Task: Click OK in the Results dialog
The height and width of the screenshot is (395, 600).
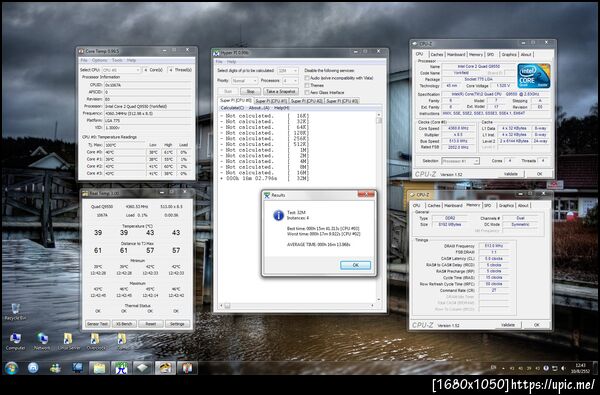Action: pyautogui.click(x=355, y=265)
